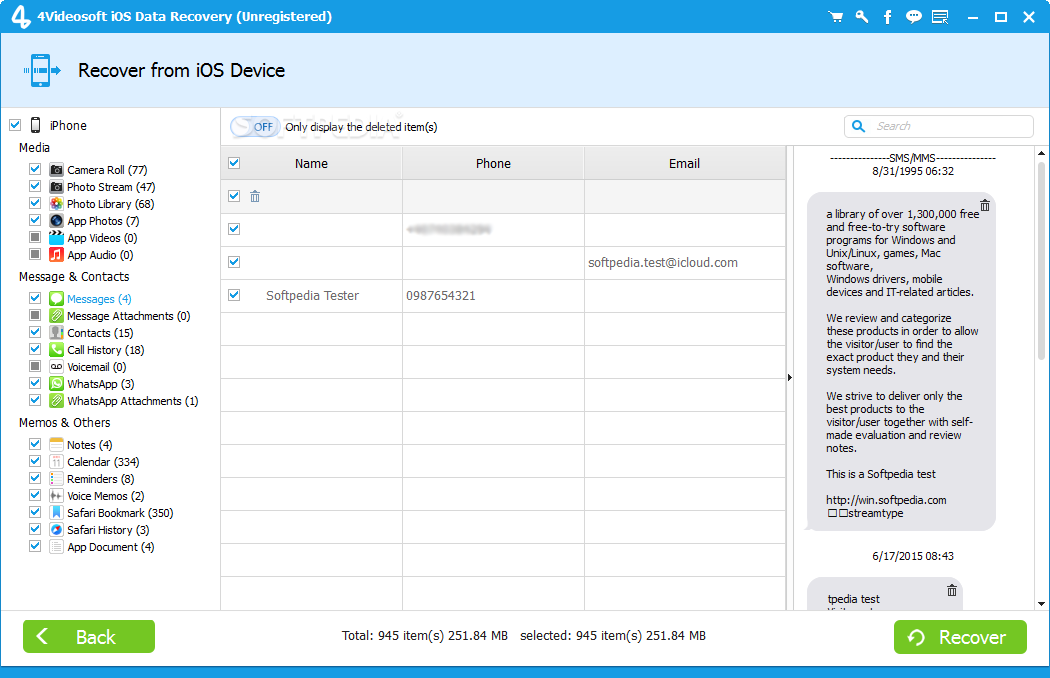The image size is (1050, 678).
Task: Sort by the Name column header
Action: (311, 163)
